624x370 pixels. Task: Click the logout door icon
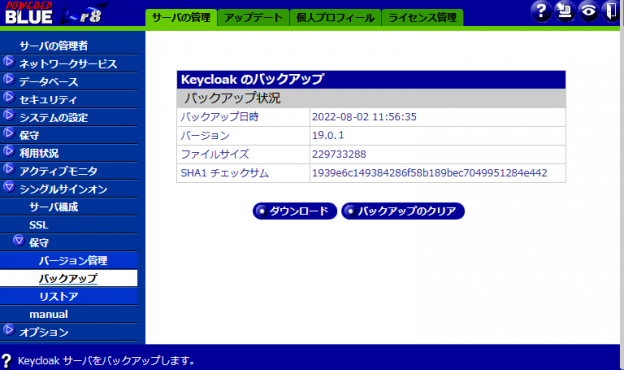(611, 11)
